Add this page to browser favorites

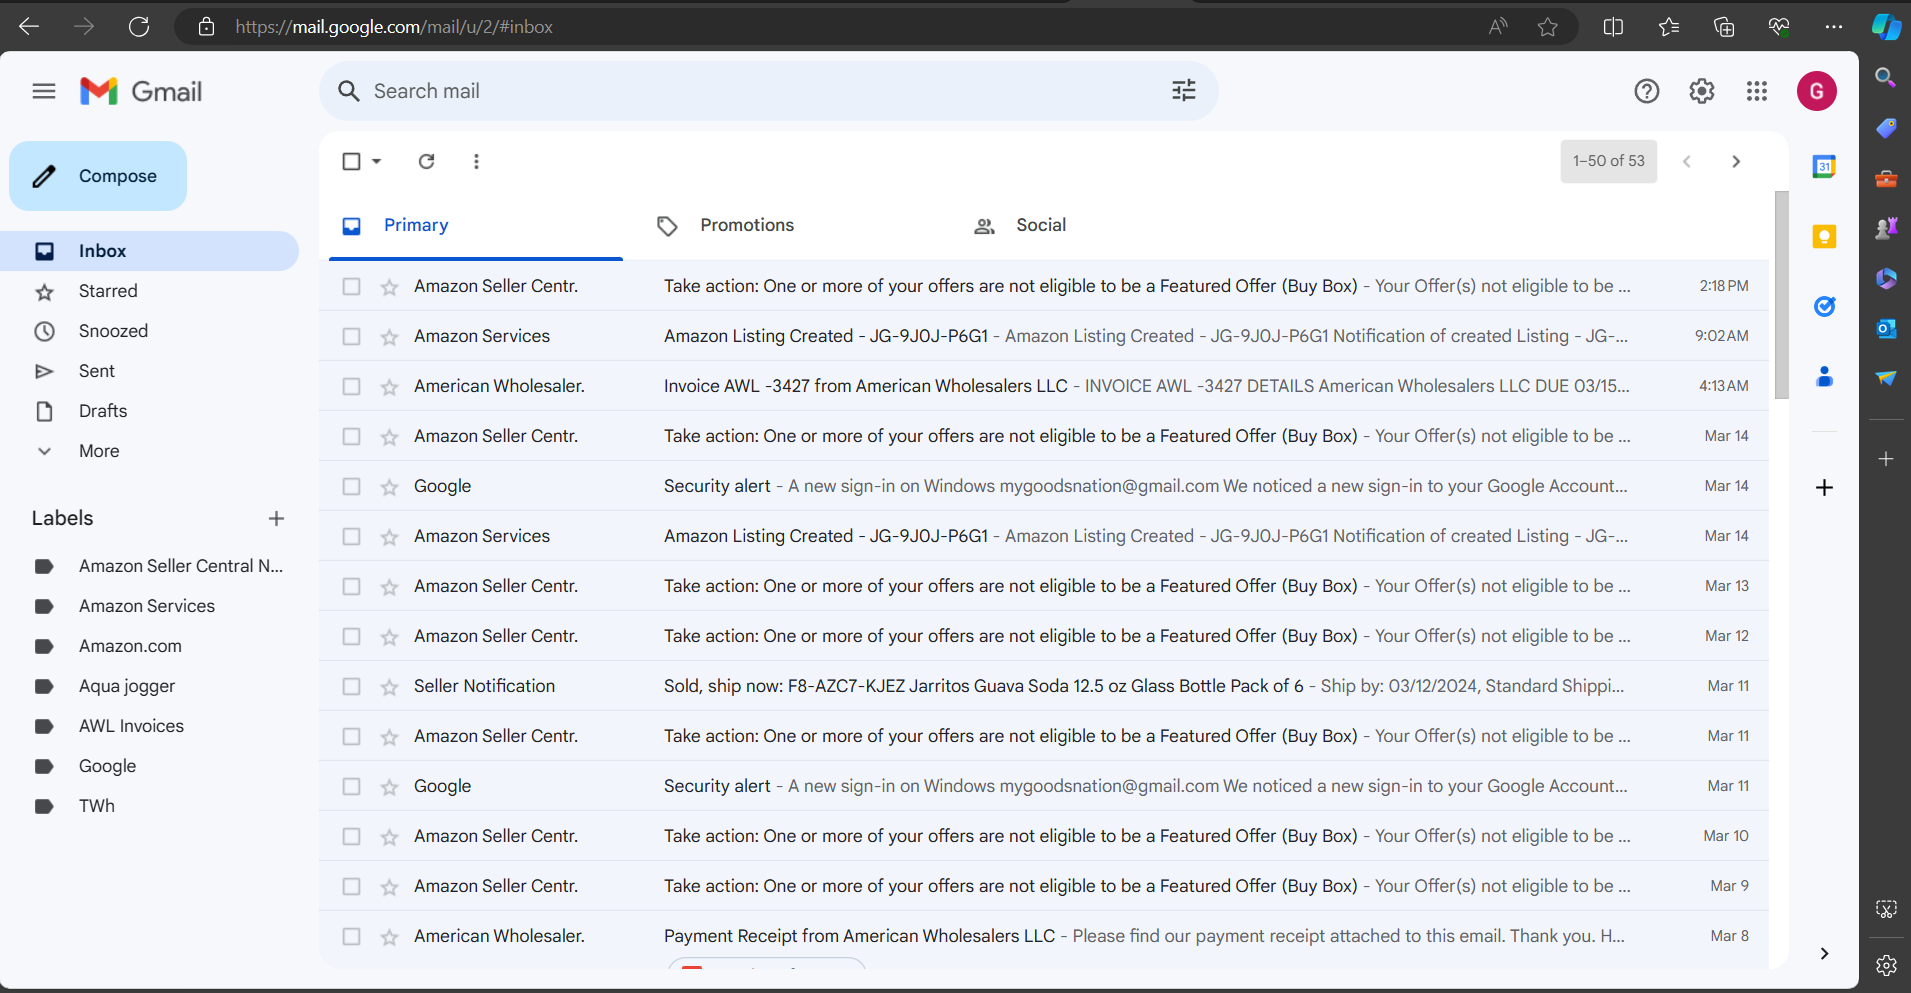pos(1548,27)
